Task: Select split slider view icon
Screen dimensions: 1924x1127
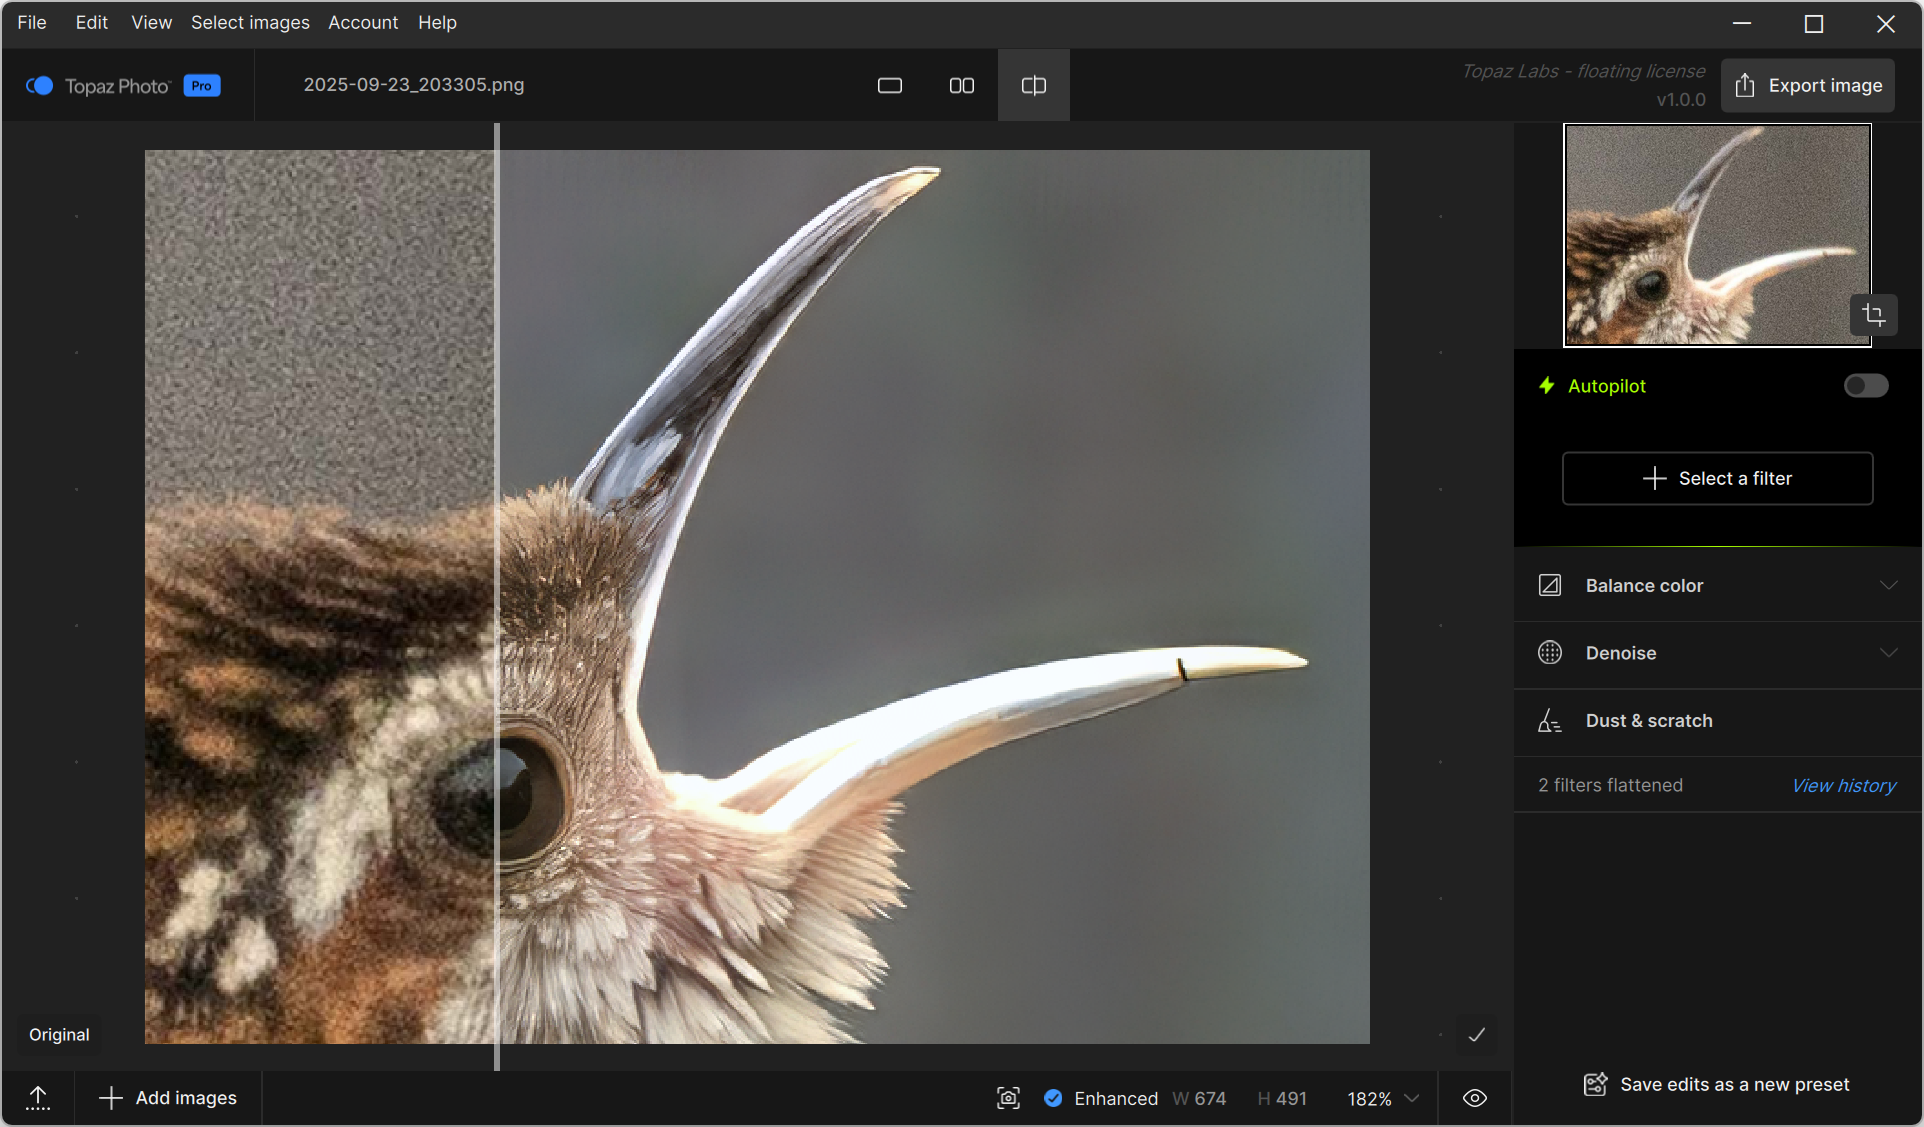Action: point(1033,86)
